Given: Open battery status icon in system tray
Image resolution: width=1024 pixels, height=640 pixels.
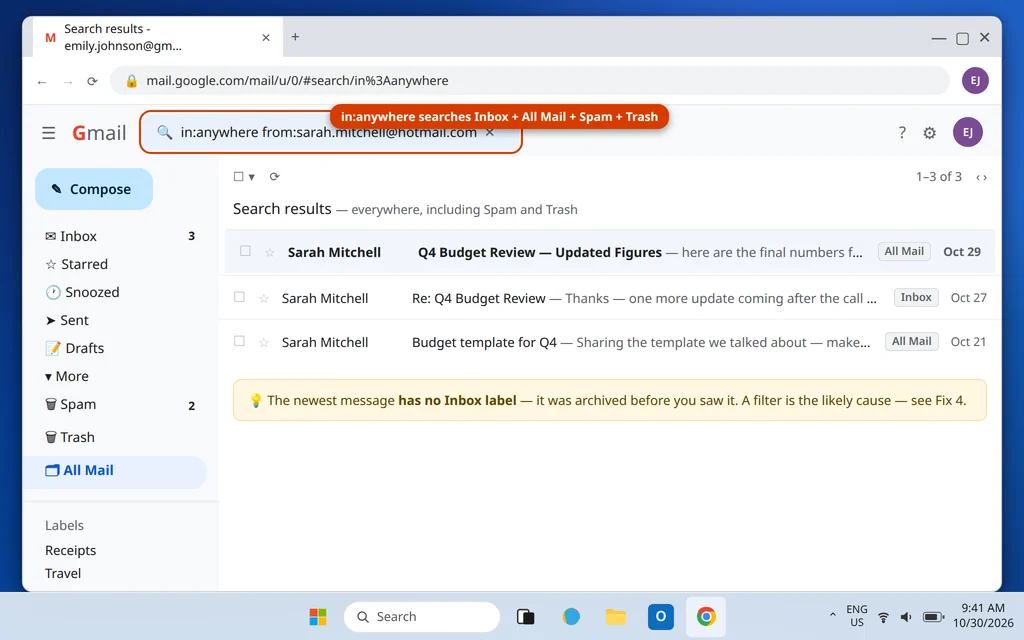Looking at the screenshot, I should point(933,617).
